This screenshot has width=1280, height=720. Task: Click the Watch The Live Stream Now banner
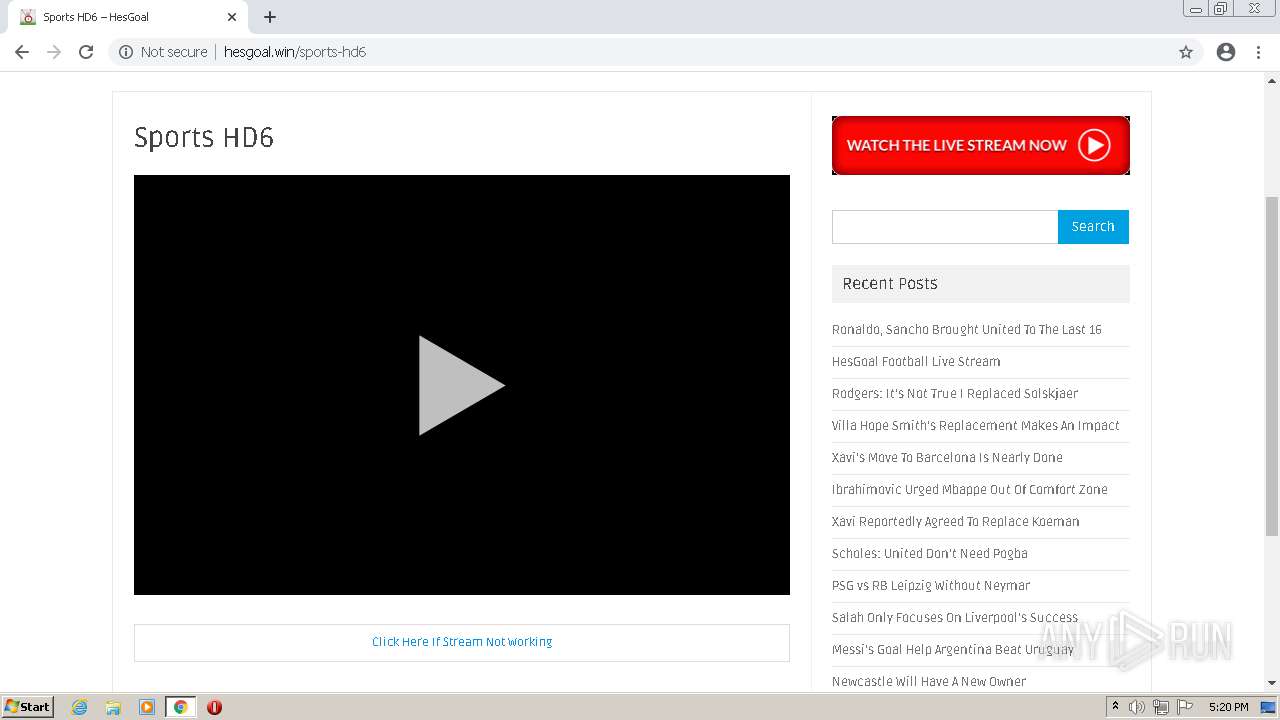[x=981, y=145]
